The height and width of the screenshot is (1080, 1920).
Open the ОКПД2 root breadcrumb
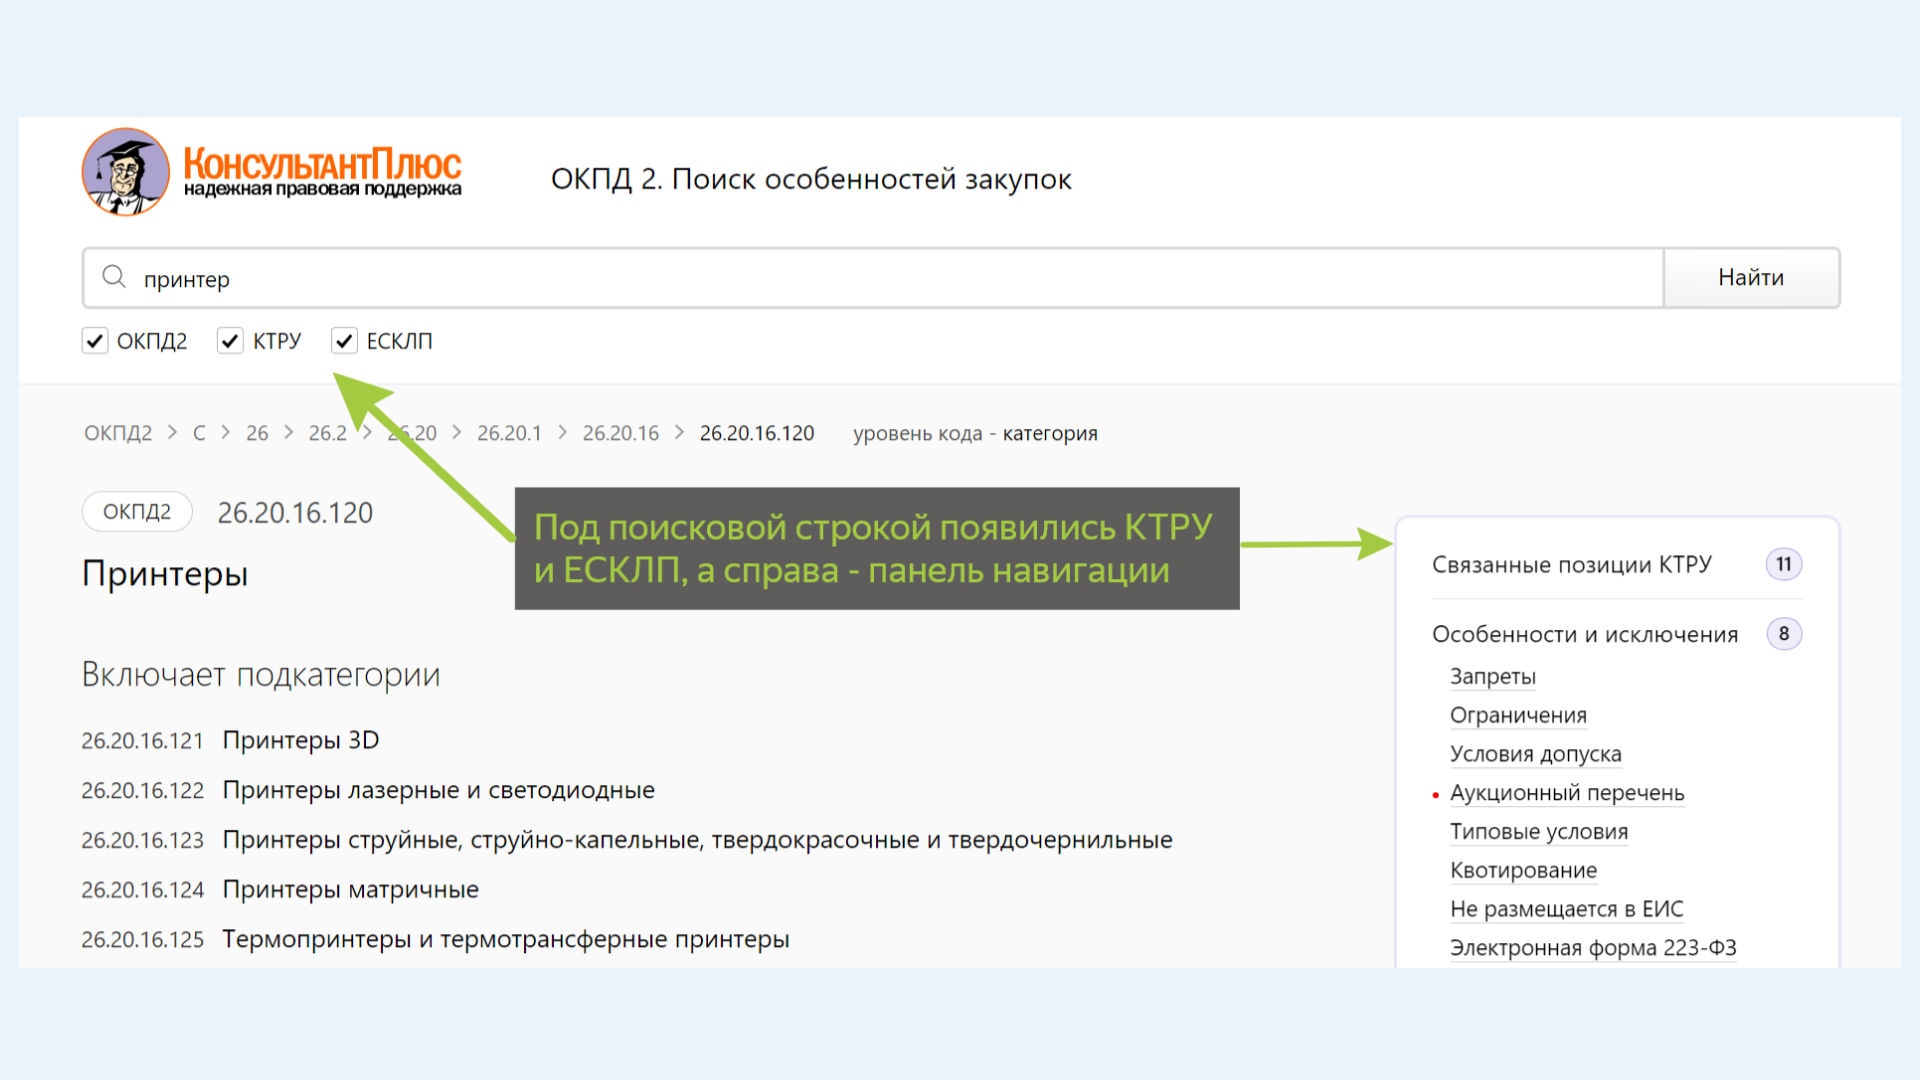(x=118, y=433)
